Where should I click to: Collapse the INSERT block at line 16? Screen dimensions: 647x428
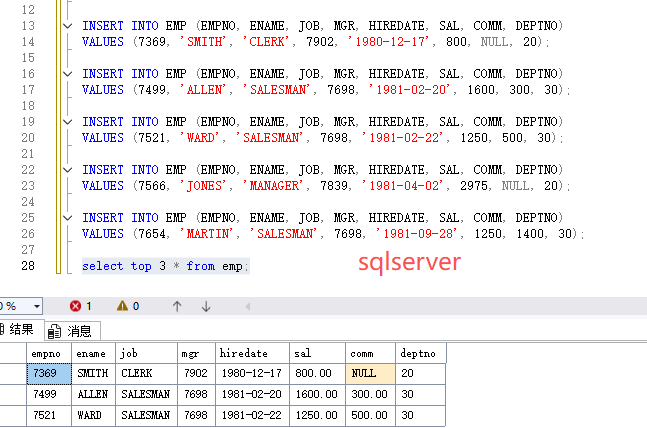click(x=67, y=74)
